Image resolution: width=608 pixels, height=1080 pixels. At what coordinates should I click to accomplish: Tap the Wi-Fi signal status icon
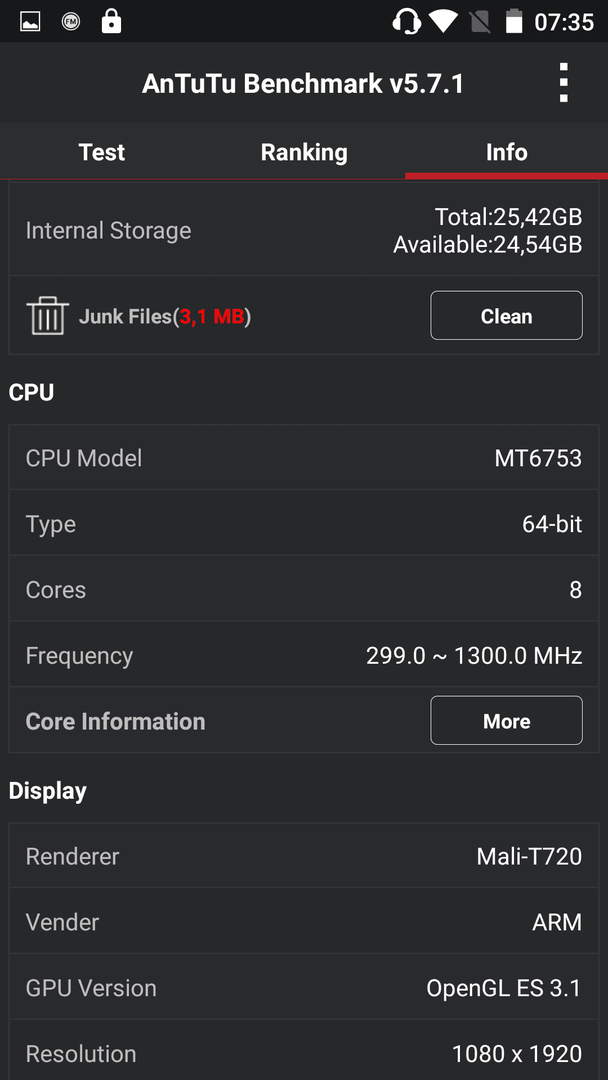[x=443, y=21]
